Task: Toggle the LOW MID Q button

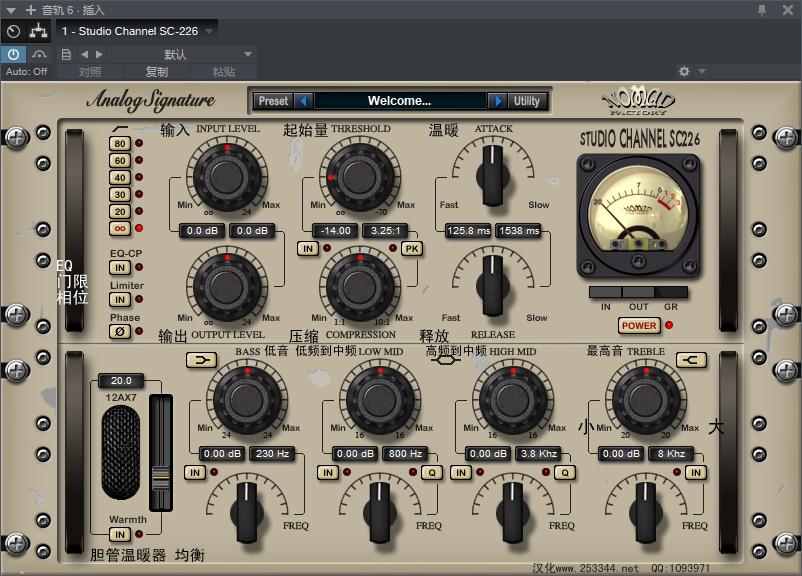Action: coord(432,473)
